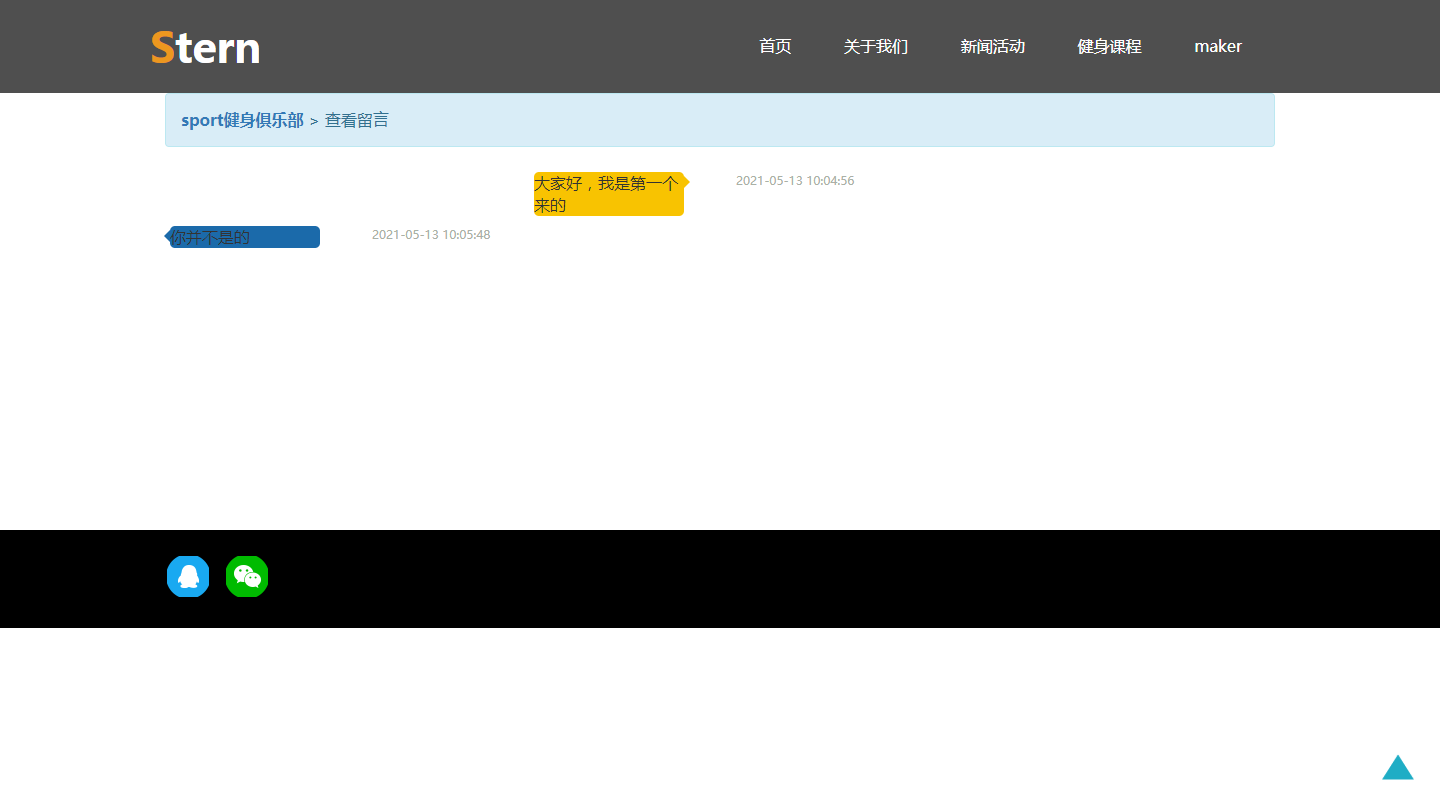Click the blue message 你并不是的
The width and height of the screenshot is (1440, 799).
tap(245, 237)
